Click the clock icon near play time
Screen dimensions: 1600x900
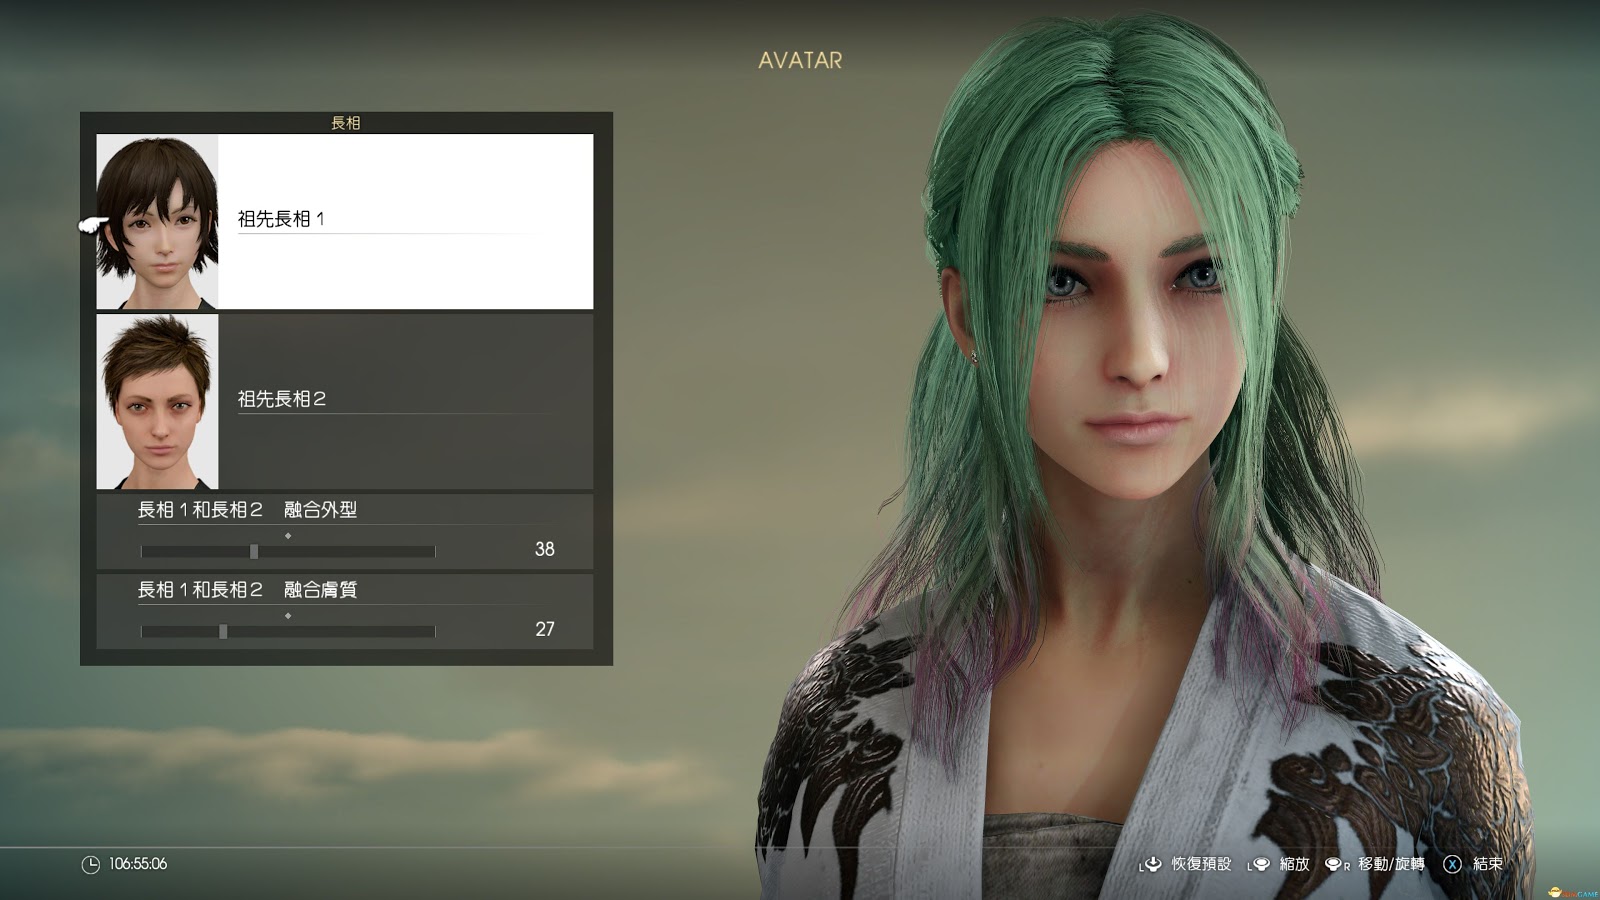[x=90, y=864]
